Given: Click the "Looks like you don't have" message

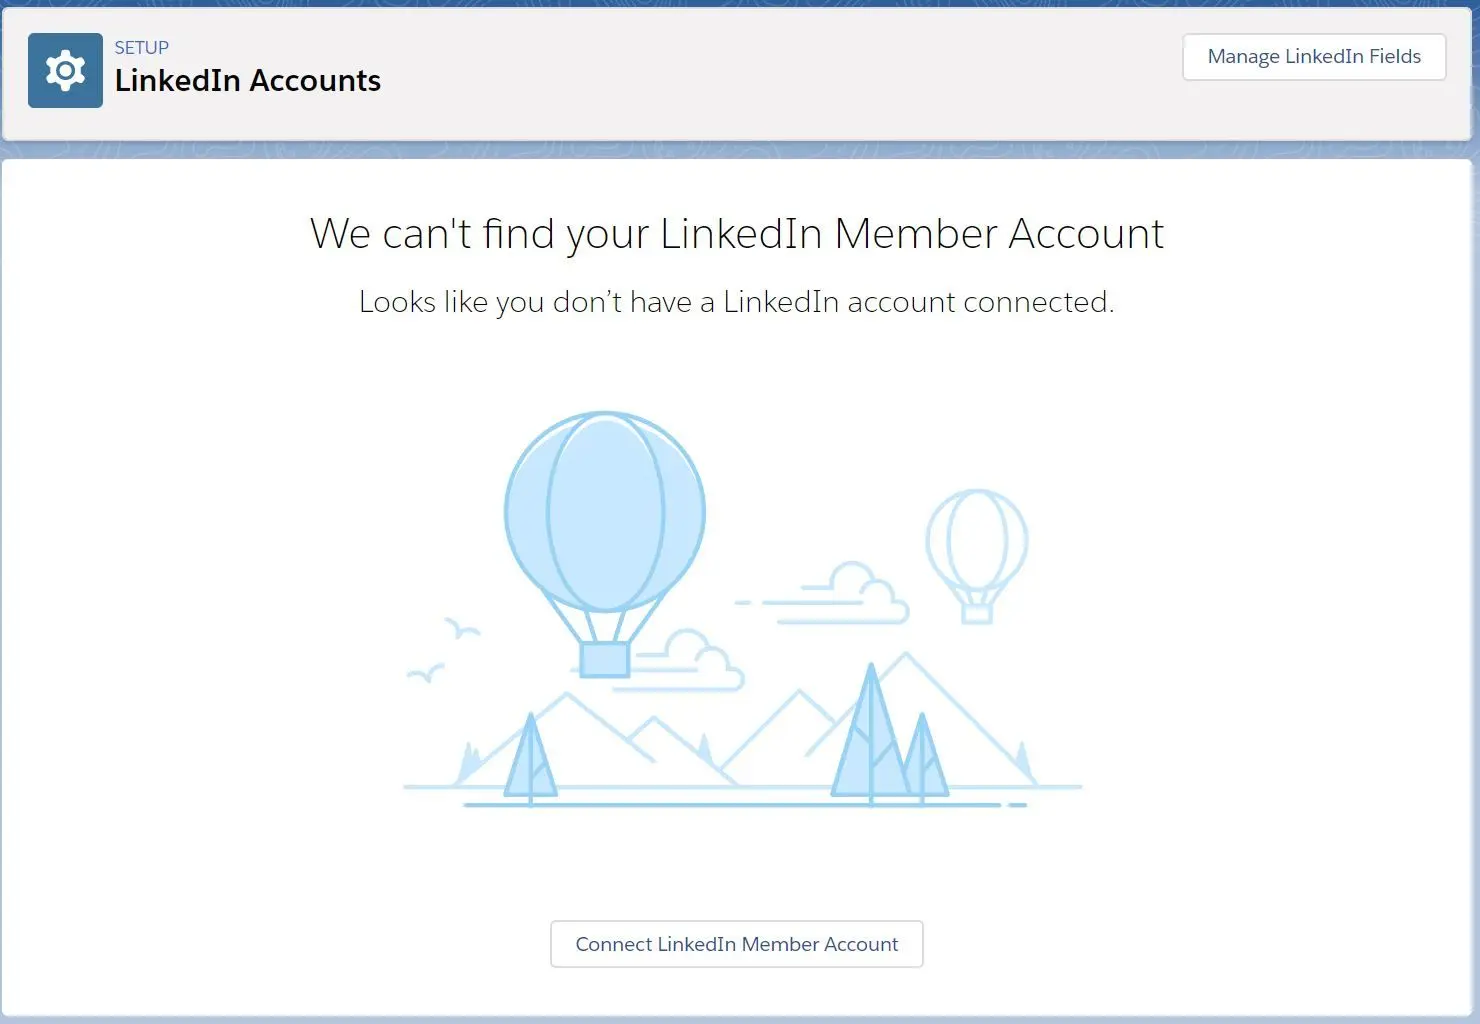Looking at the screenshot, I should (737, 302).
